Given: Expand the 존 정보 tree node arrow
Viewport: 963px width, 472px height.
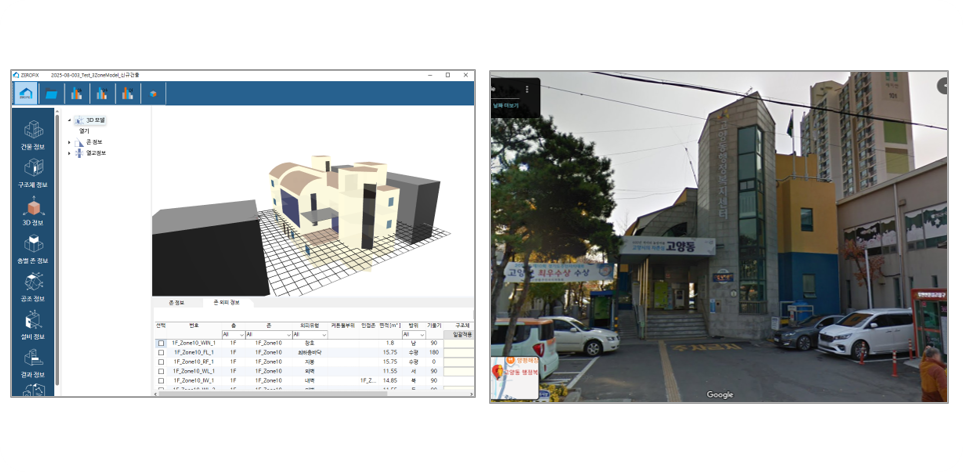Looking at the screenshot, I should [x=69, y=142].
